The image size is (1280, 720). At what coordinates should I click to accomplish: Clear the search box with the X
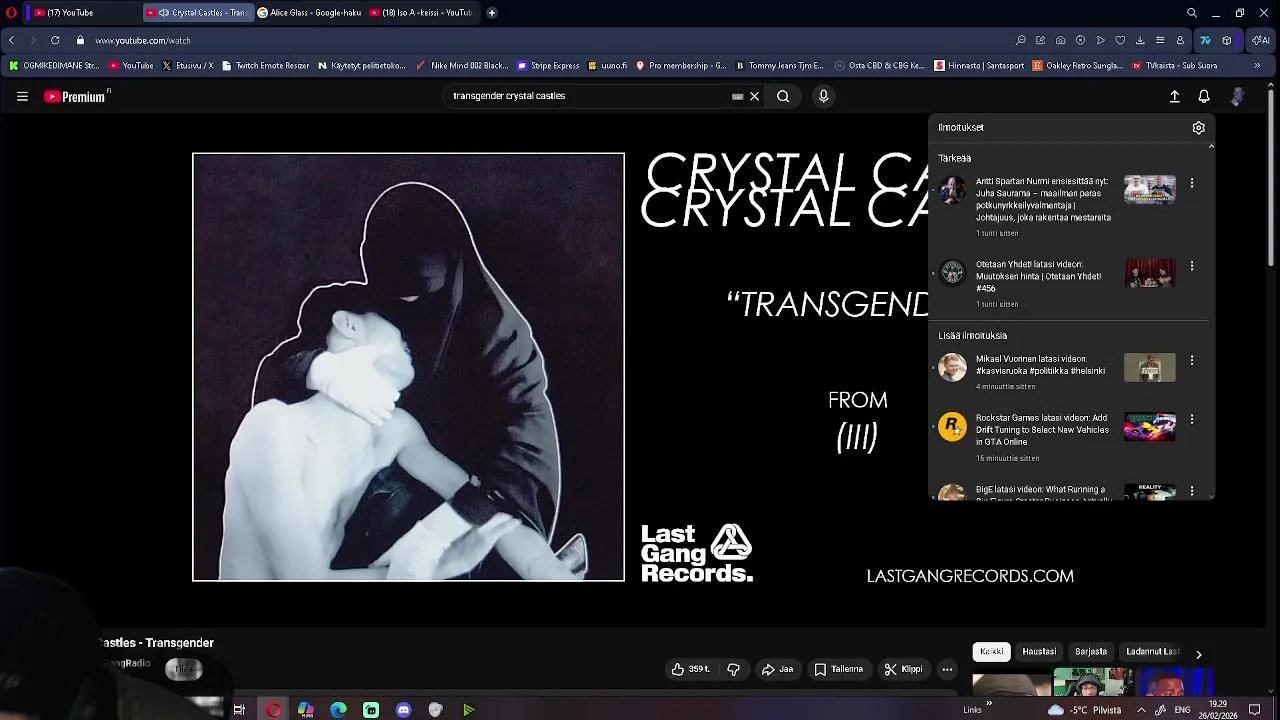755,97
